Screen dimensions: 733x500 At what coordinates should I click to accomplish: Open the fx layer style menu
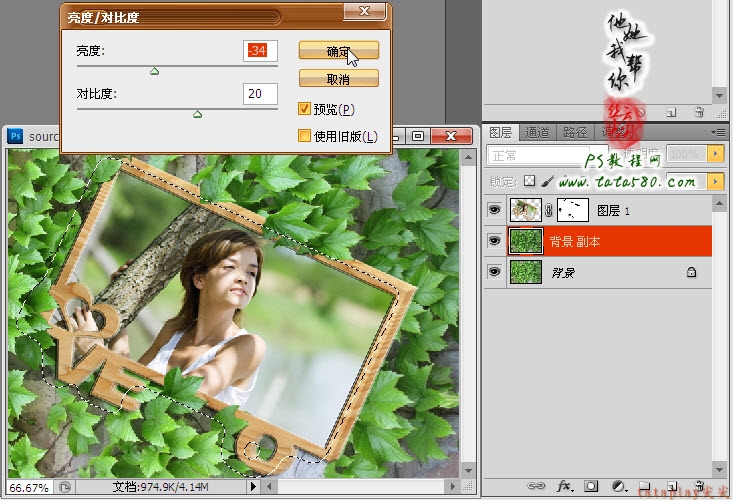coord(565,486)
